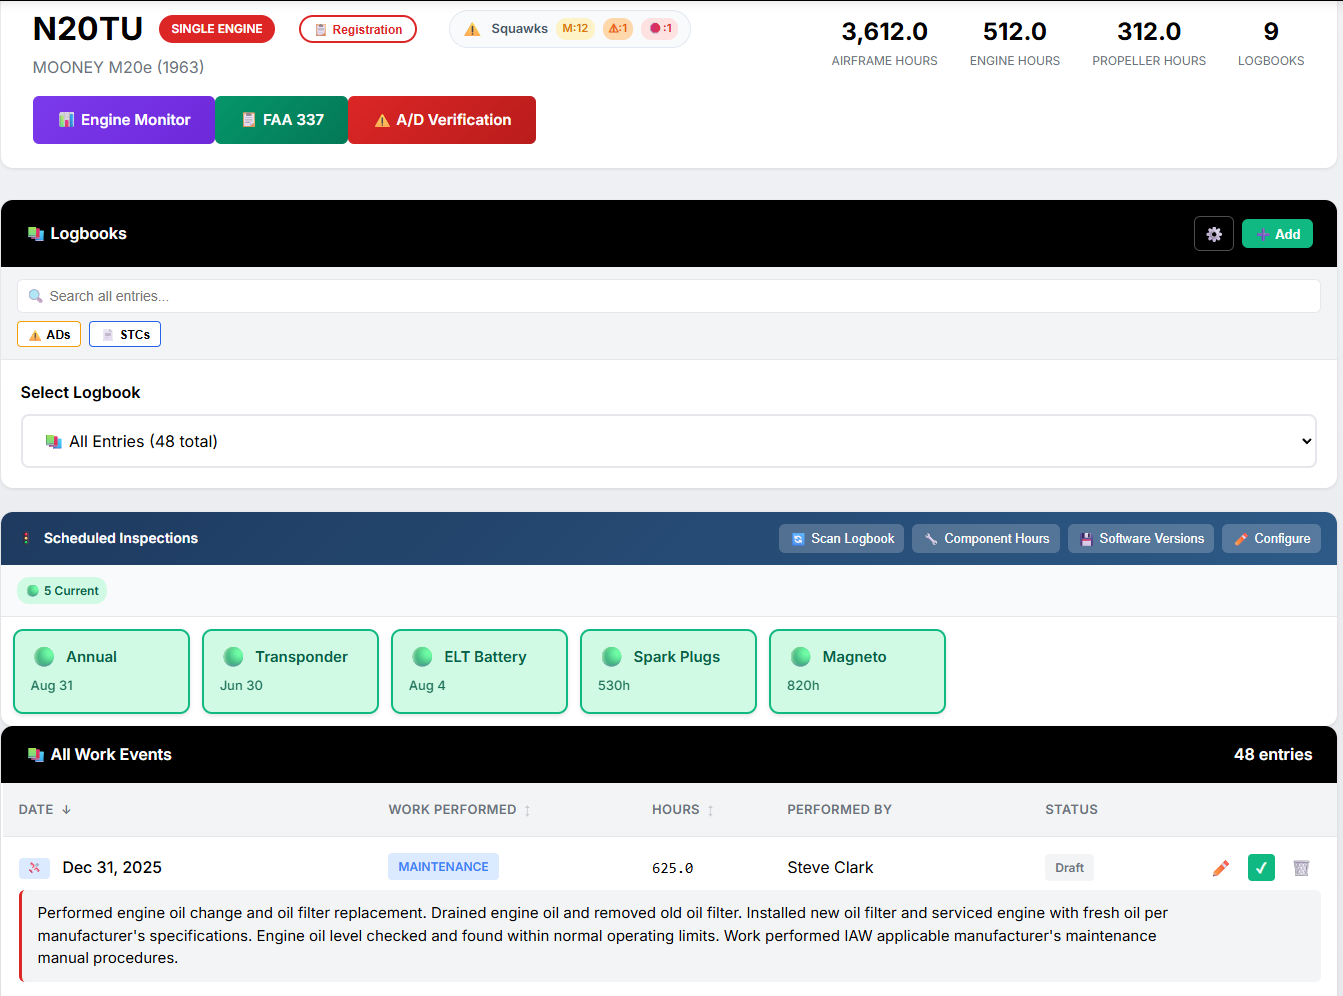
Task: Open the Registration details
Action: click(358, 29)
